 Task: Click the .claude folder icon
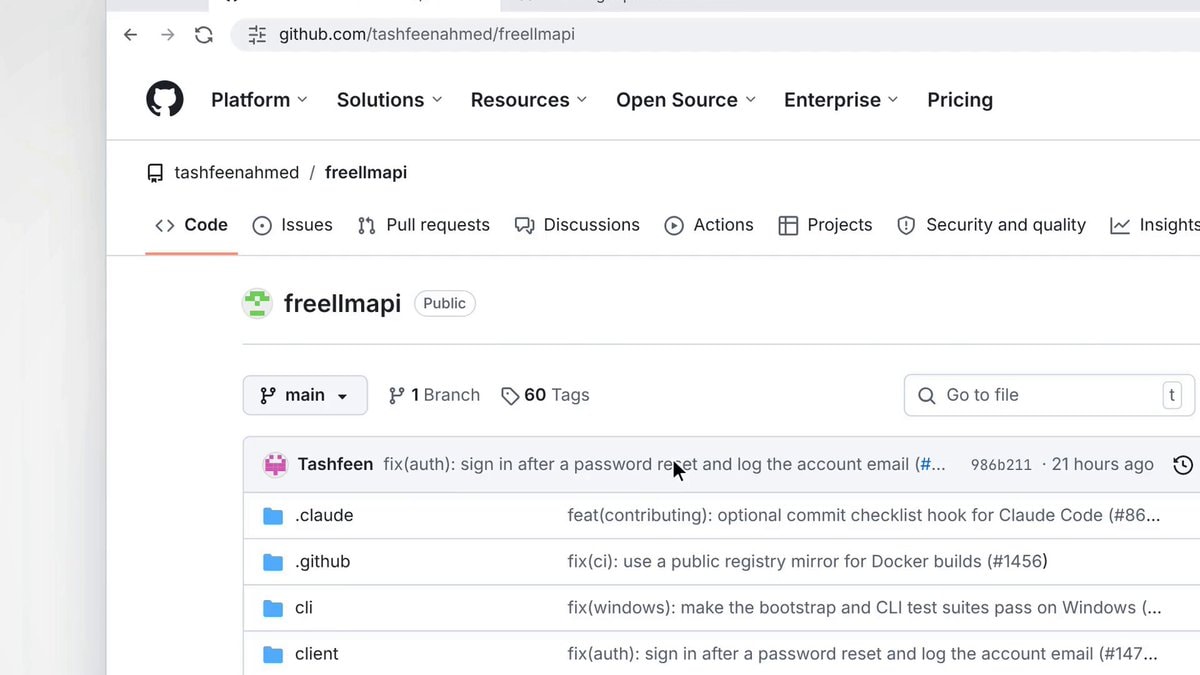273,516
